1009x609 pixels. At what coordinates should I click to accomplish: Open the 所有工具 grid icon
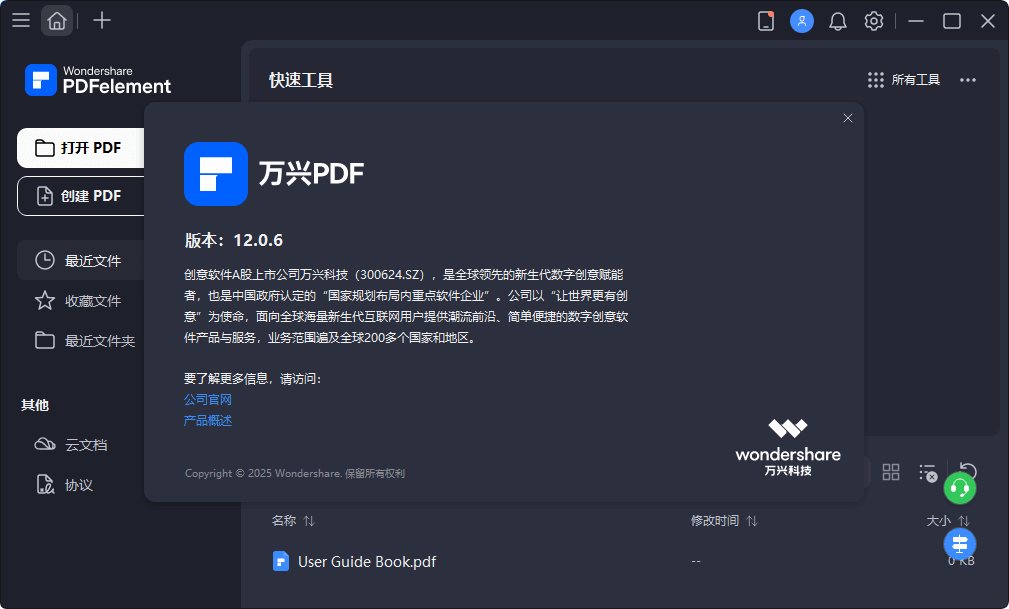(x=875, y=80)
